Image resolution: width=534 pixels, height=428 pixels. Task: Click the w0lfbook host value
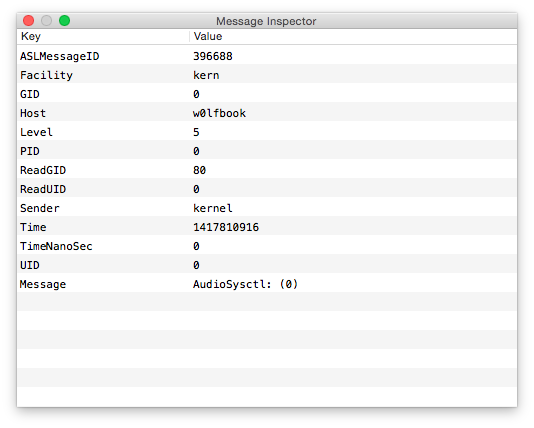pyautogui.click(x=219, y=113)
